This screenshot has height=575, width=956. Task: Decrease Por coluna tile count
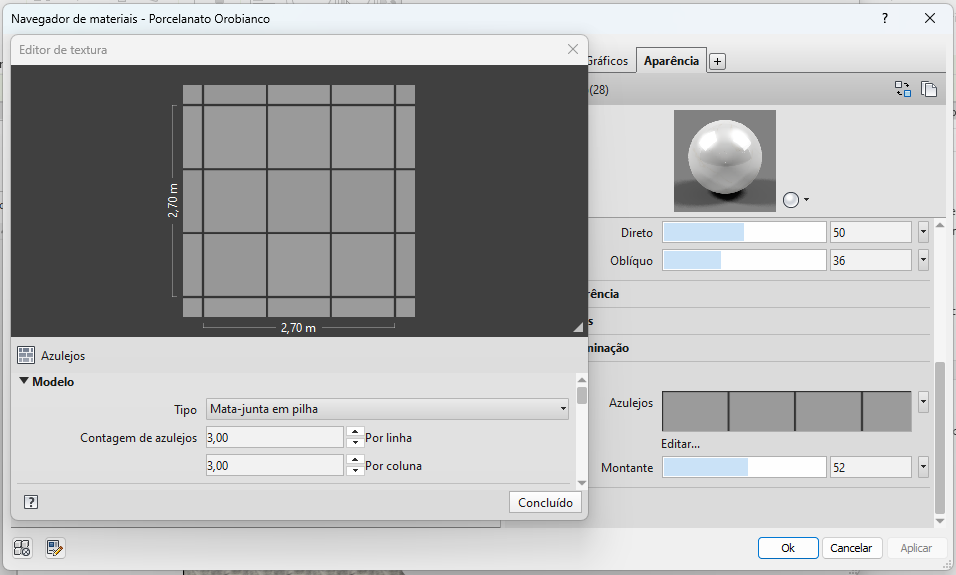click(x=355, y=471)
